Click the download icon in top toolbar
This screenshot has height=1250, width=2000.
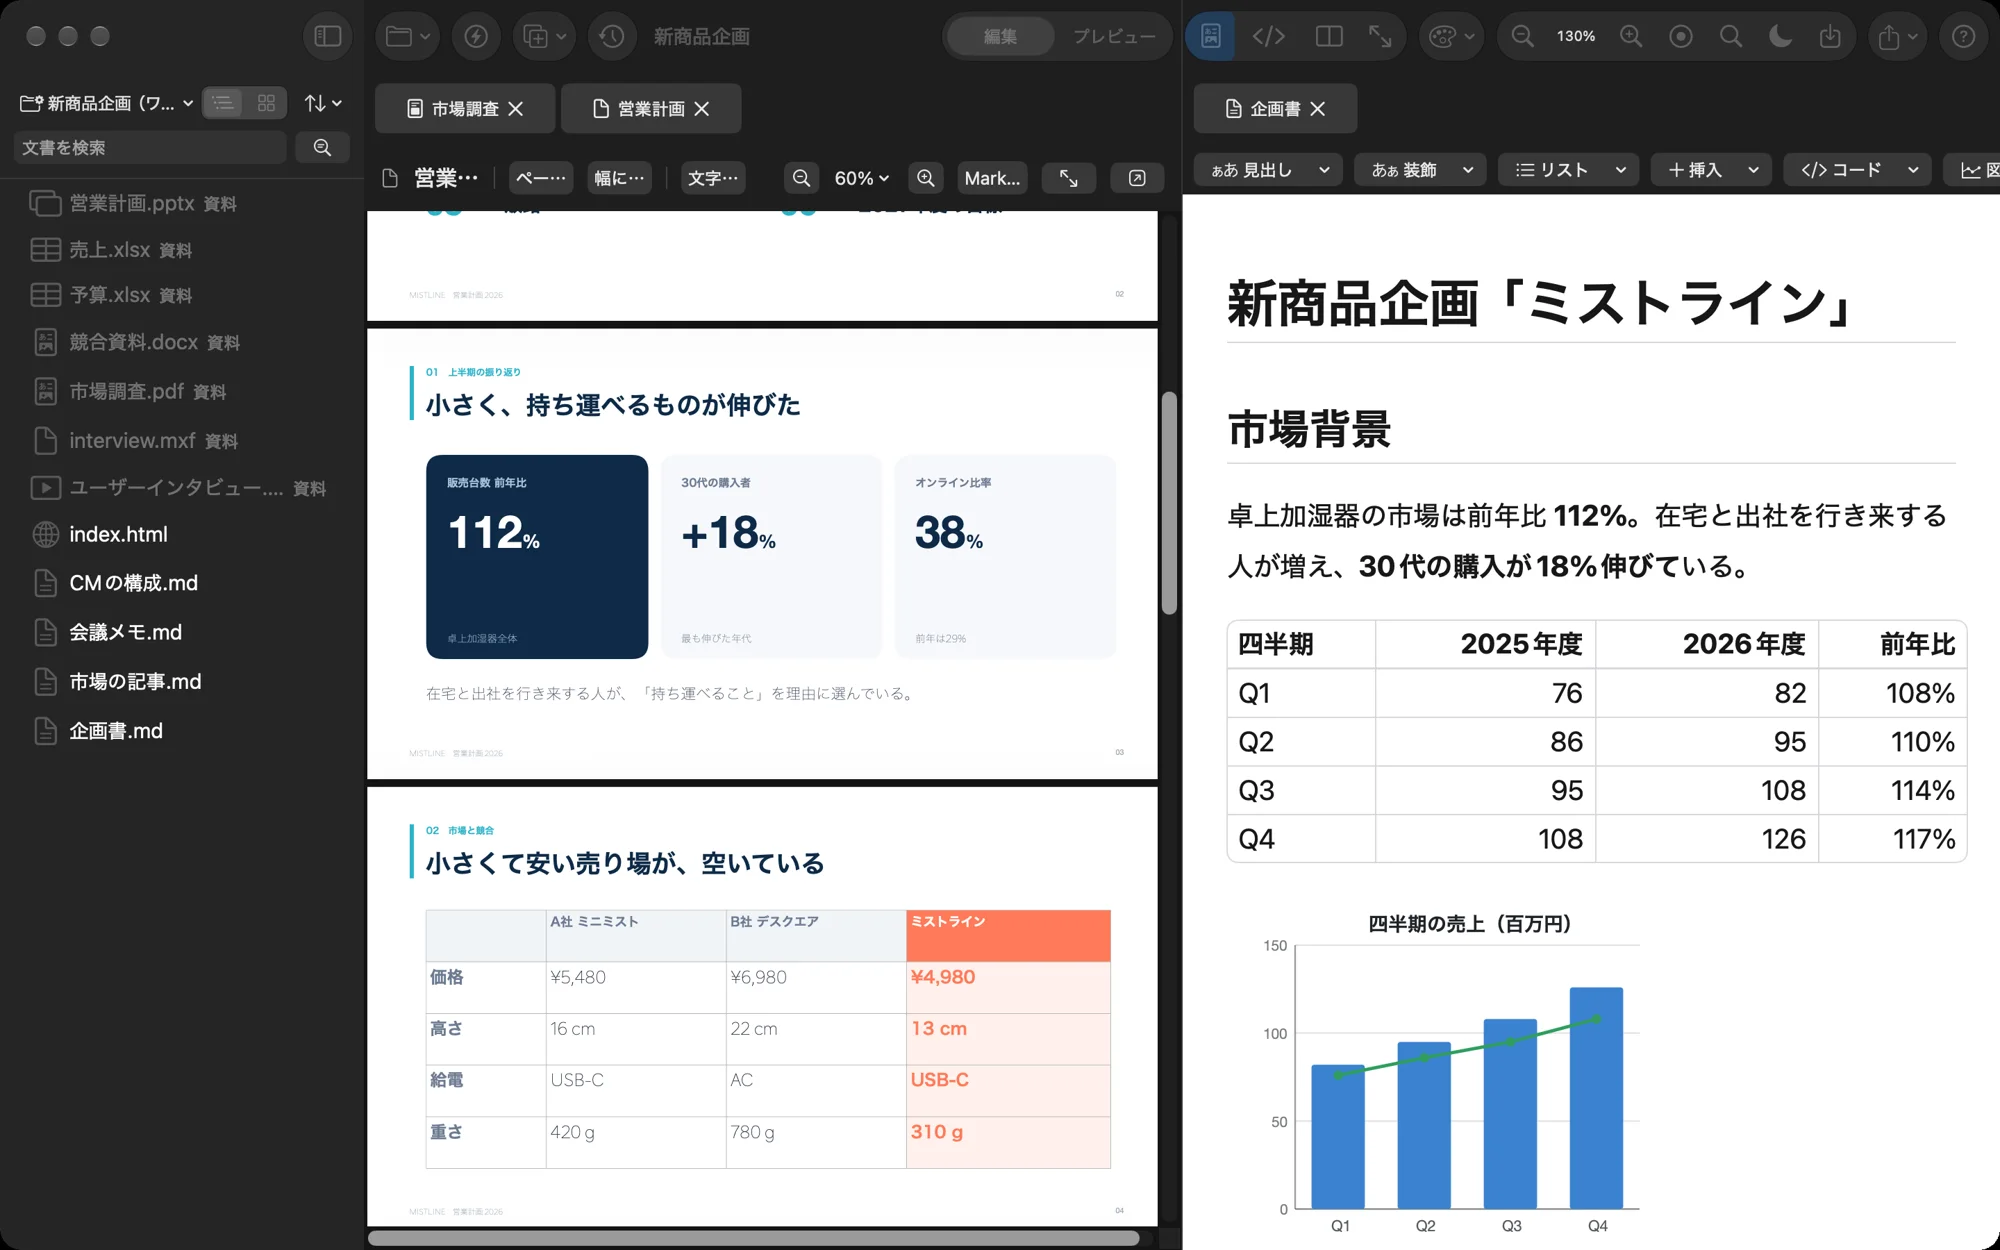pos(1830,37)
